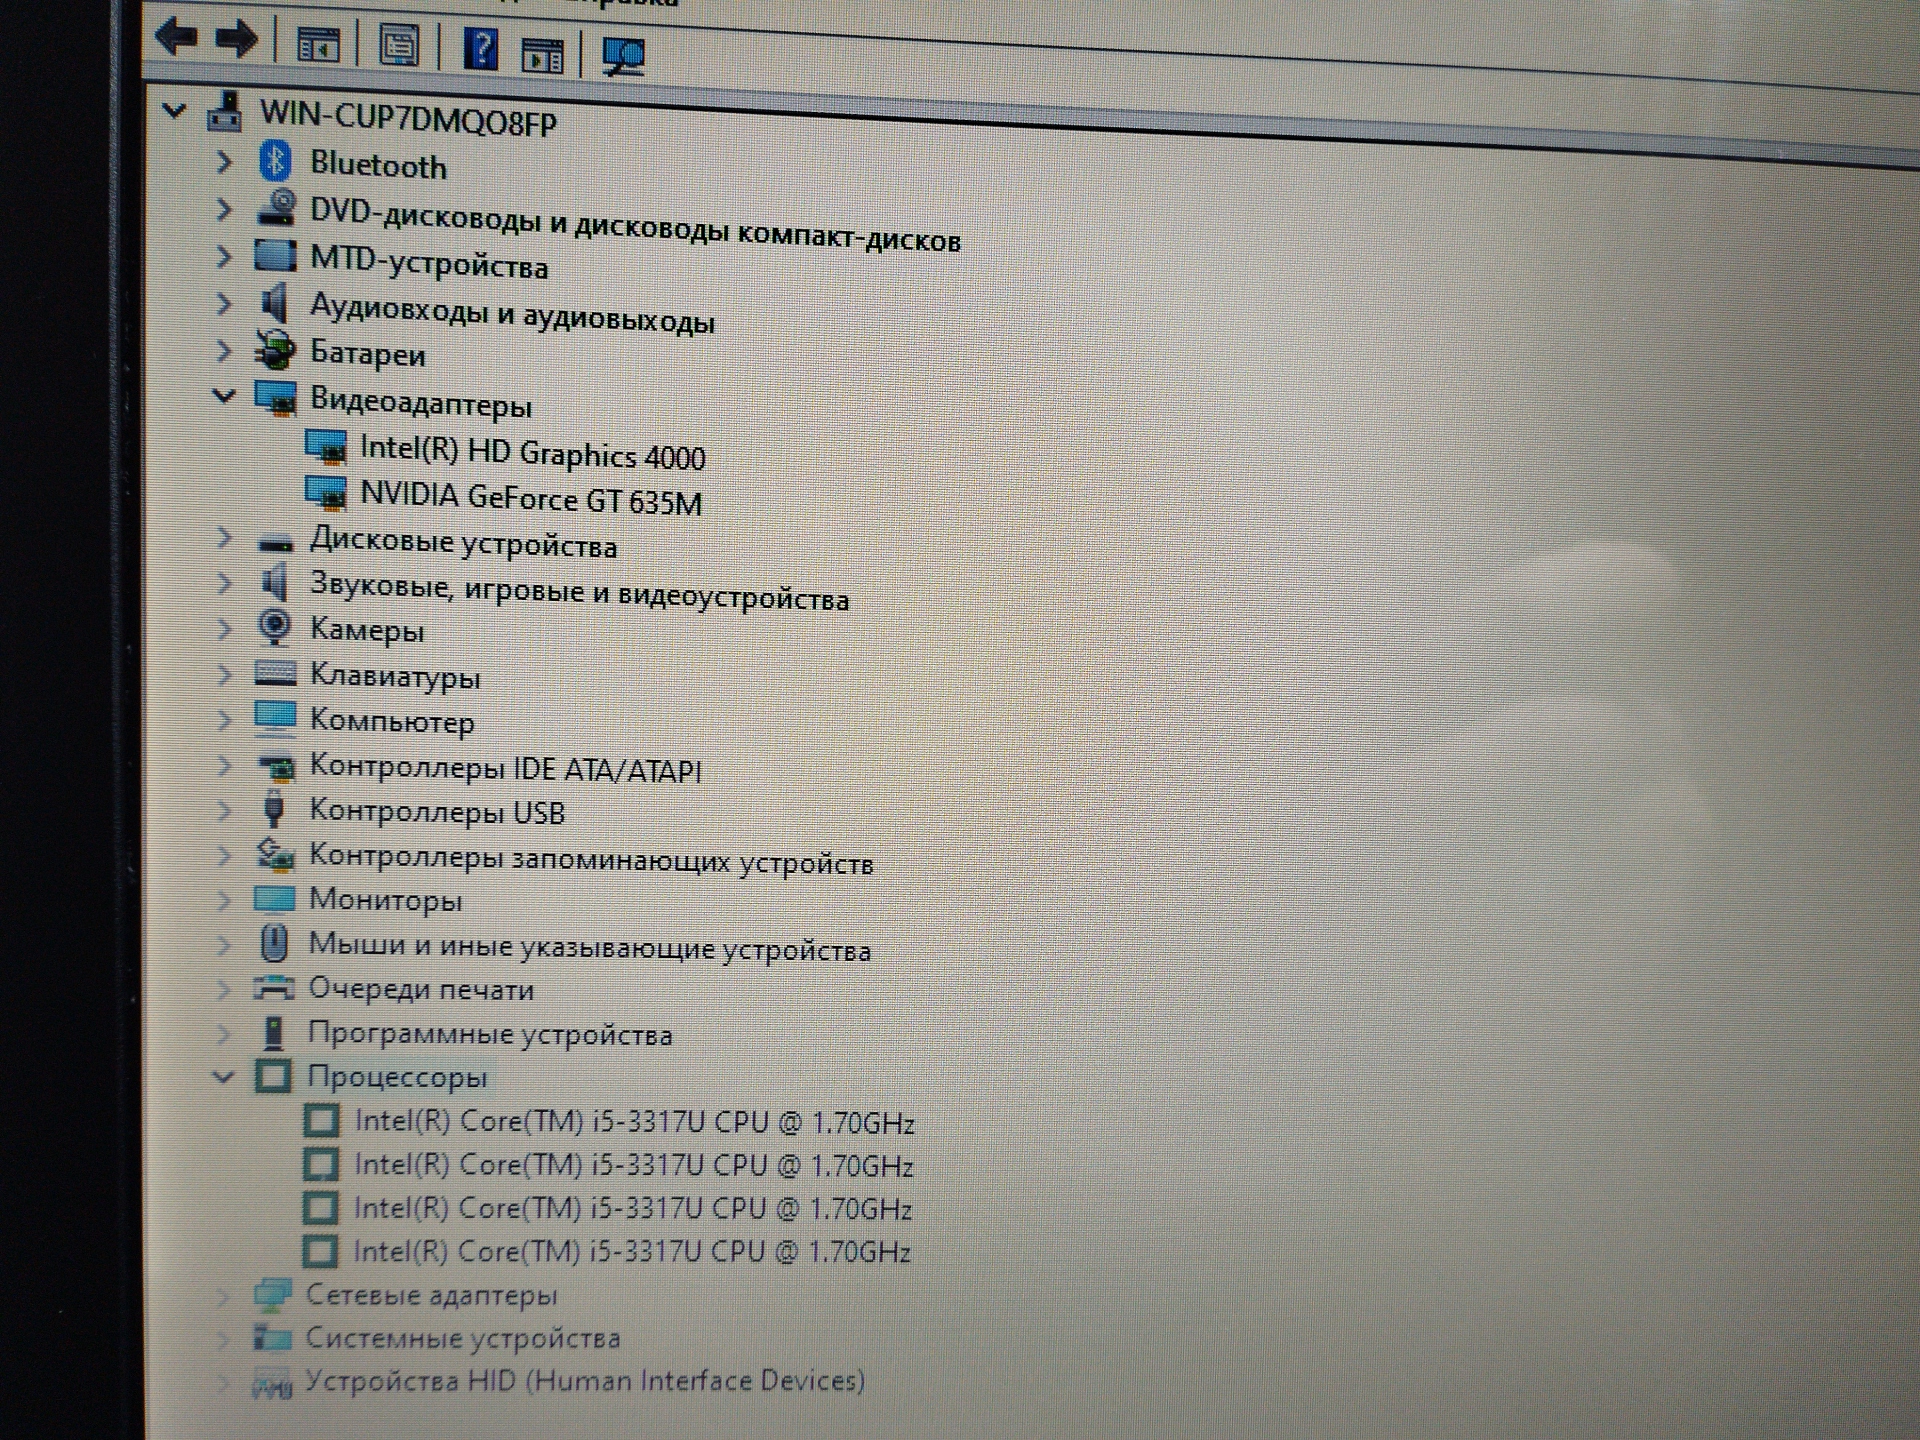Click Show/Hide console tree toolbar icon

(319, 46)
